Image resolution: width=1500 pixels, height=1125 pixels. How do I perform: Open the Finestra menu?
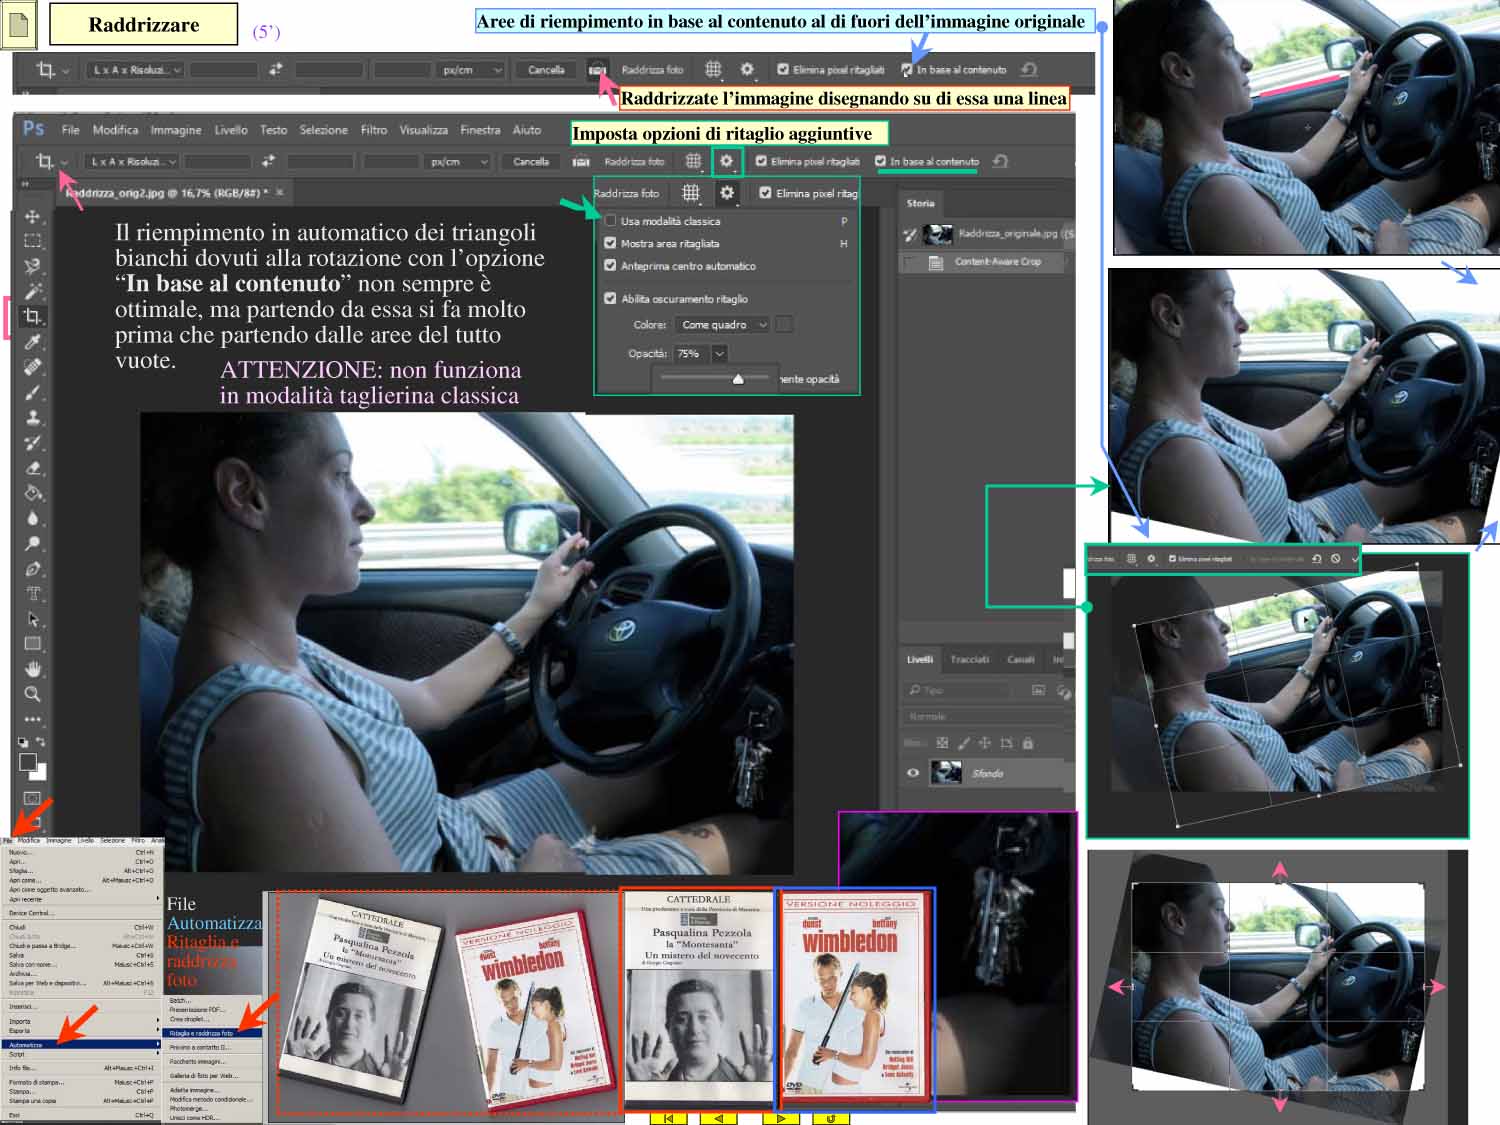481,130
